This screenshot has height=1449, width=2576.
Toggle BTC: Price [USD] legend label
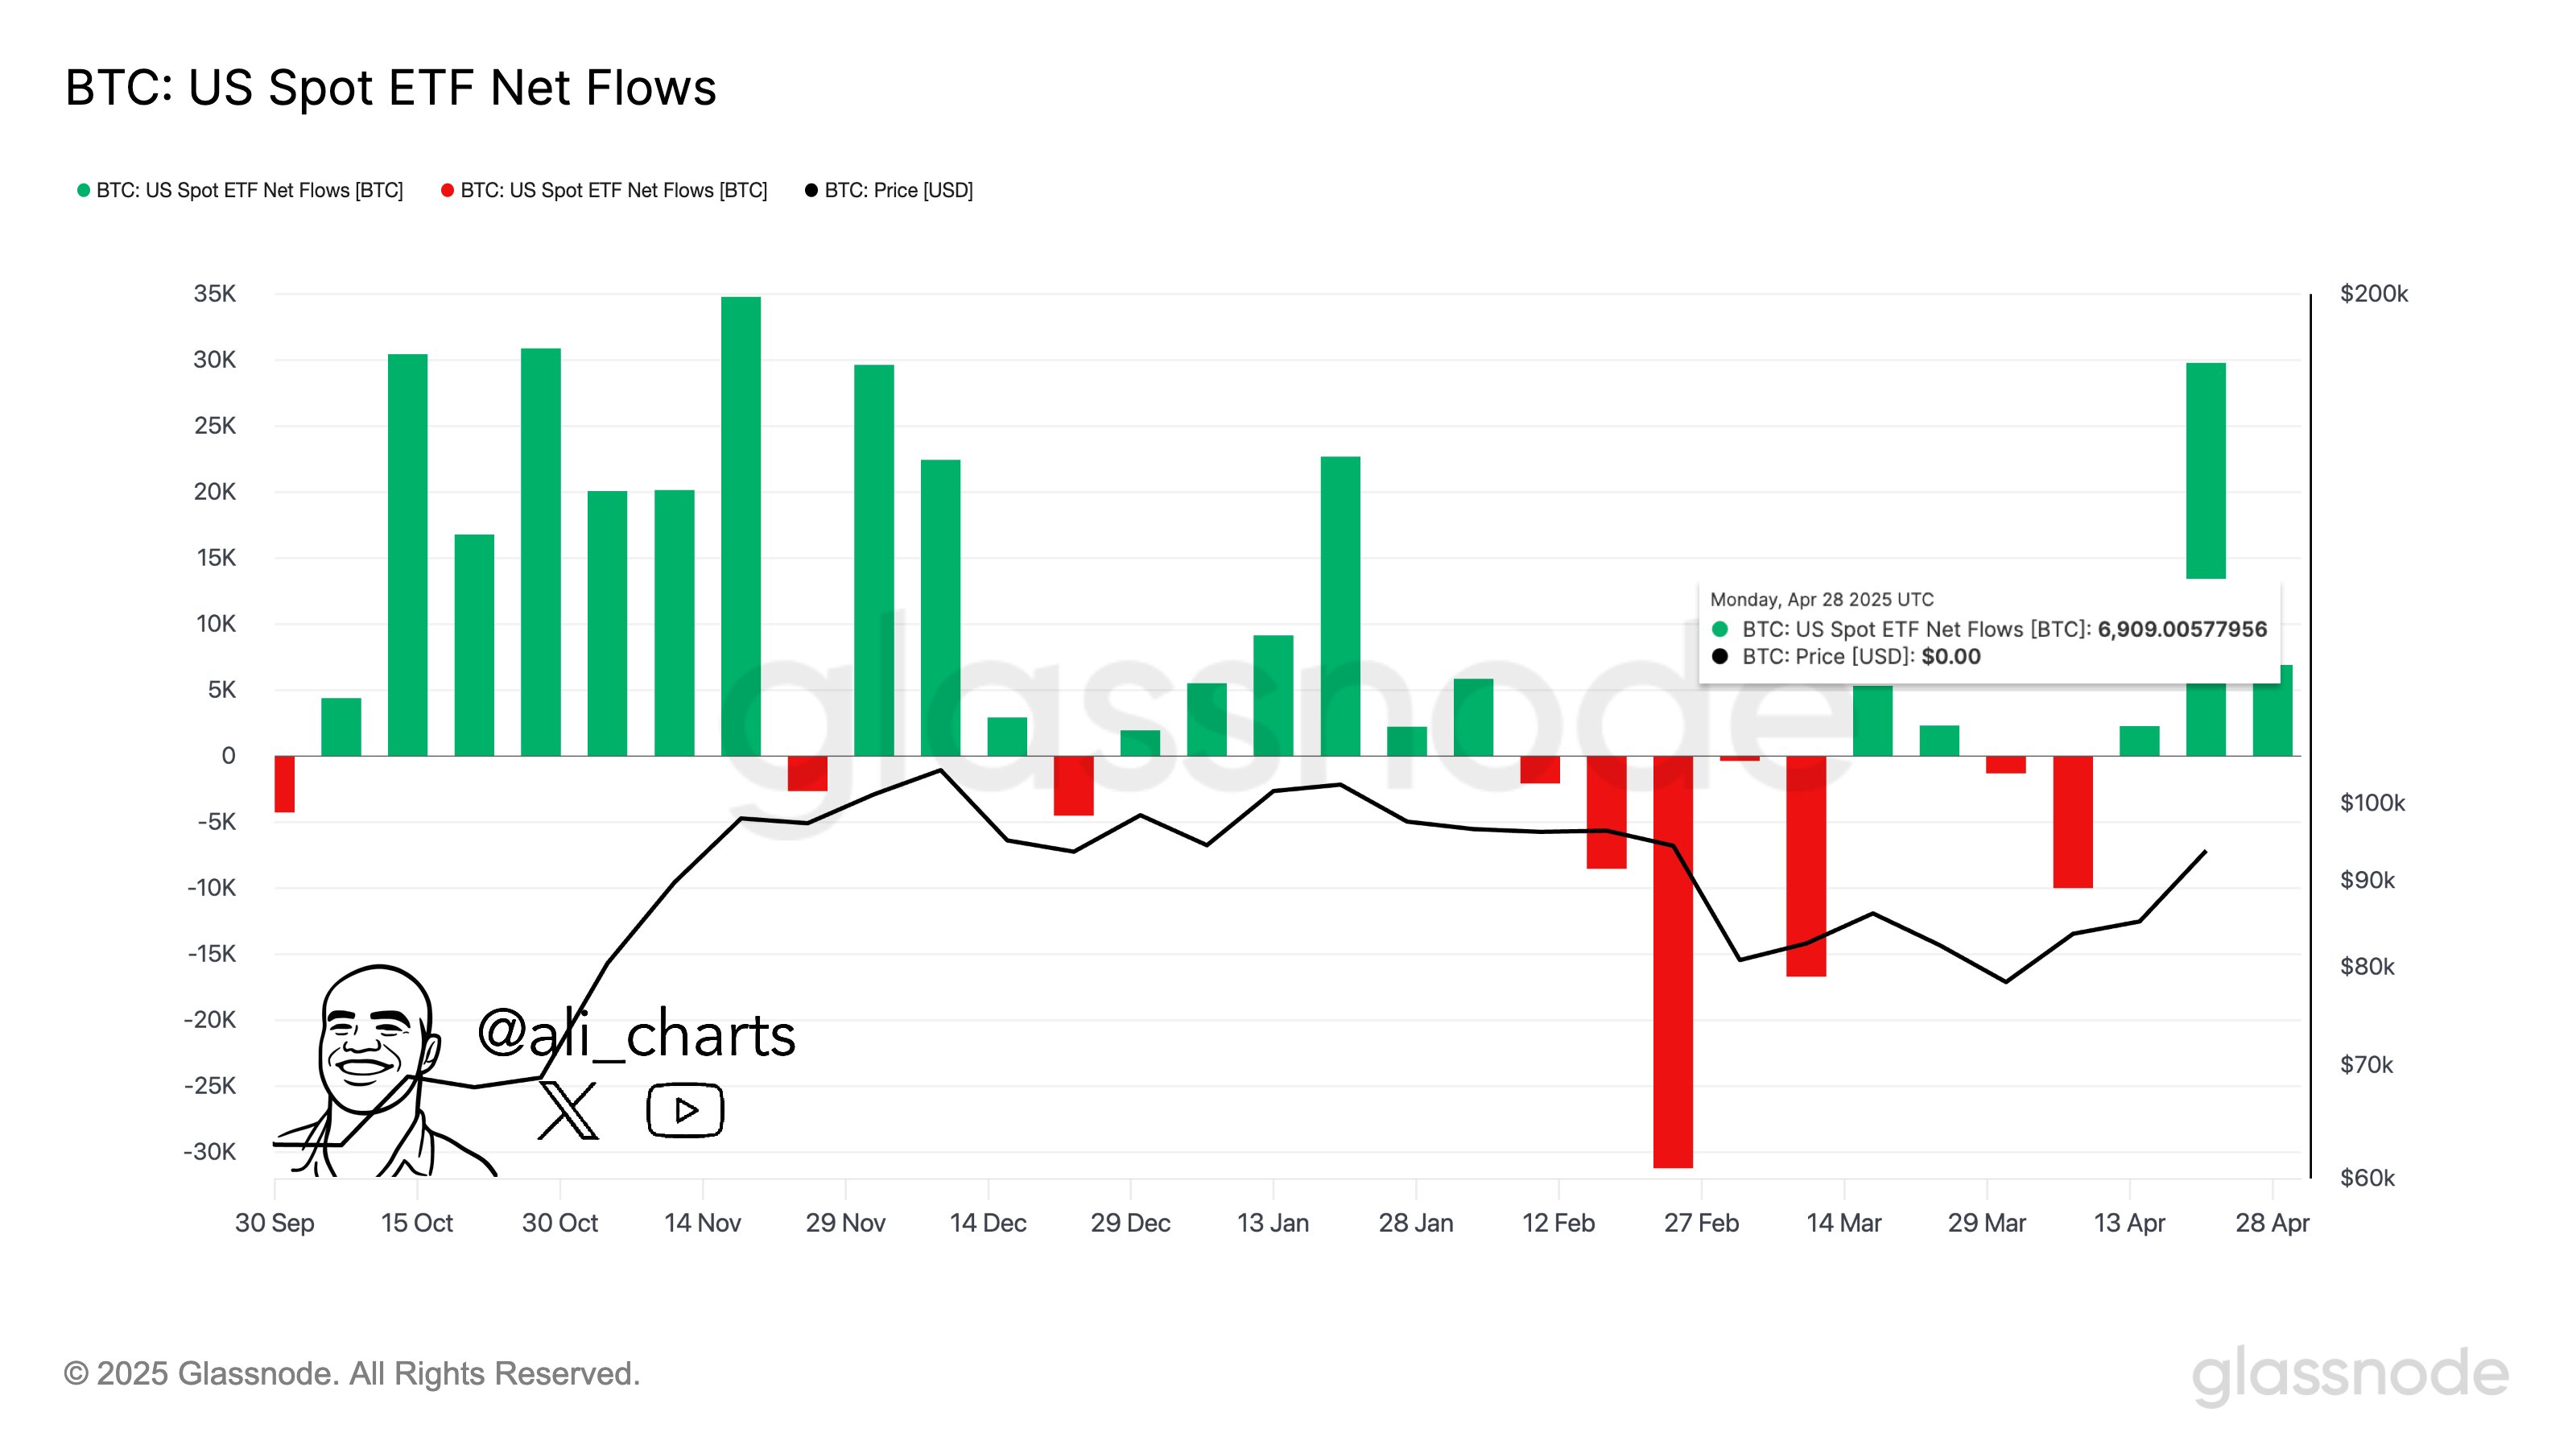pos(898,190)
